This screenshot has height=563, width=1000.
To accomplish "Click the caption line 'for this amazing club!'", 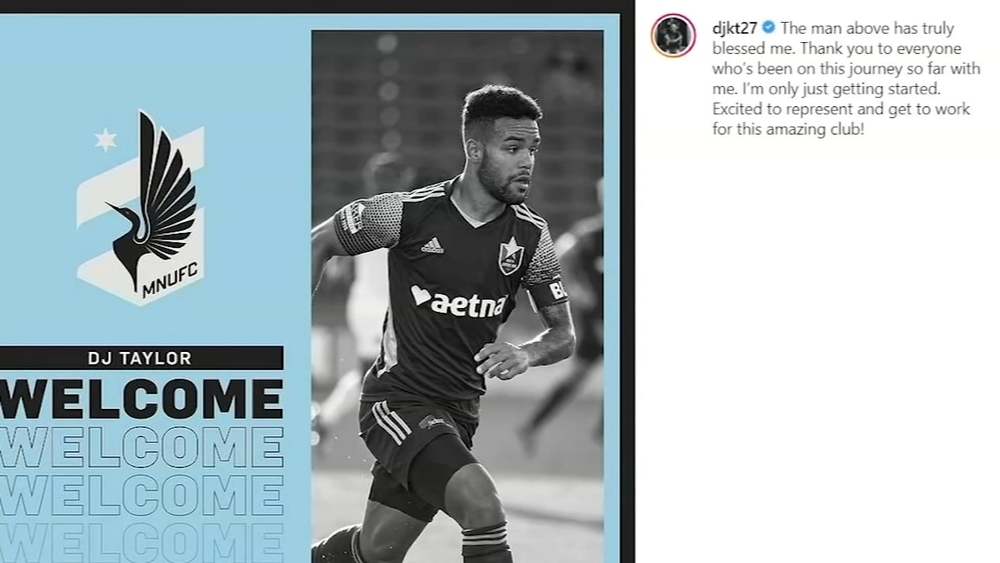I will (788, 129).
